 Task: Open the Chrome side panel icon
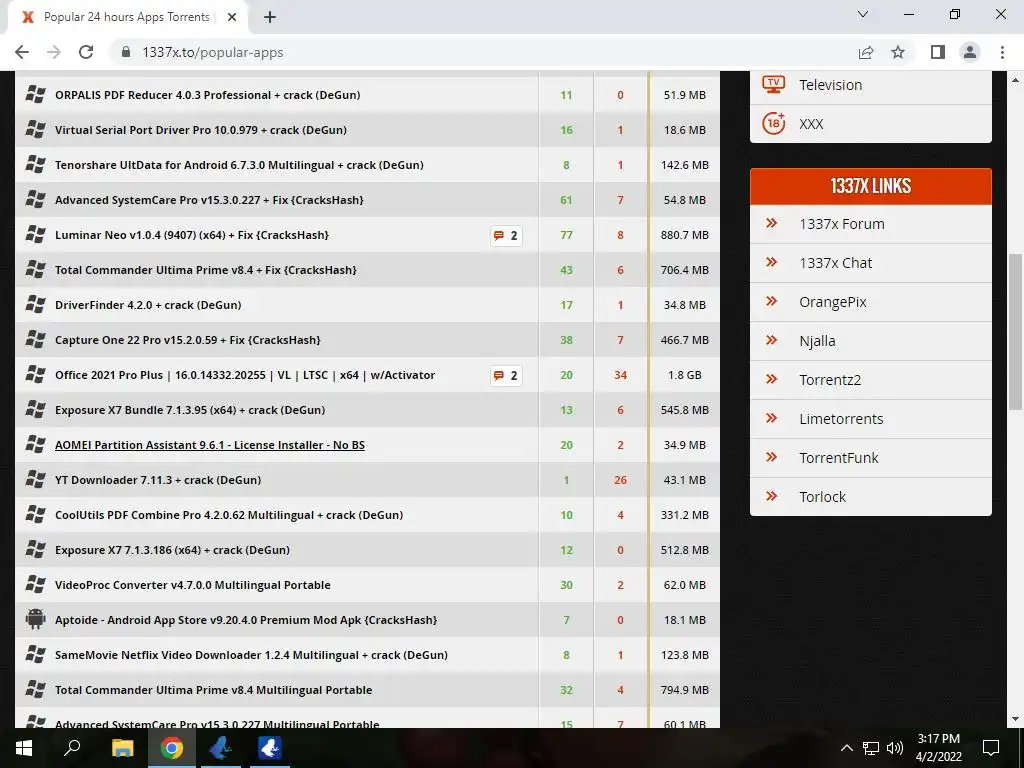pyautogui.click(x=938, y=52)
